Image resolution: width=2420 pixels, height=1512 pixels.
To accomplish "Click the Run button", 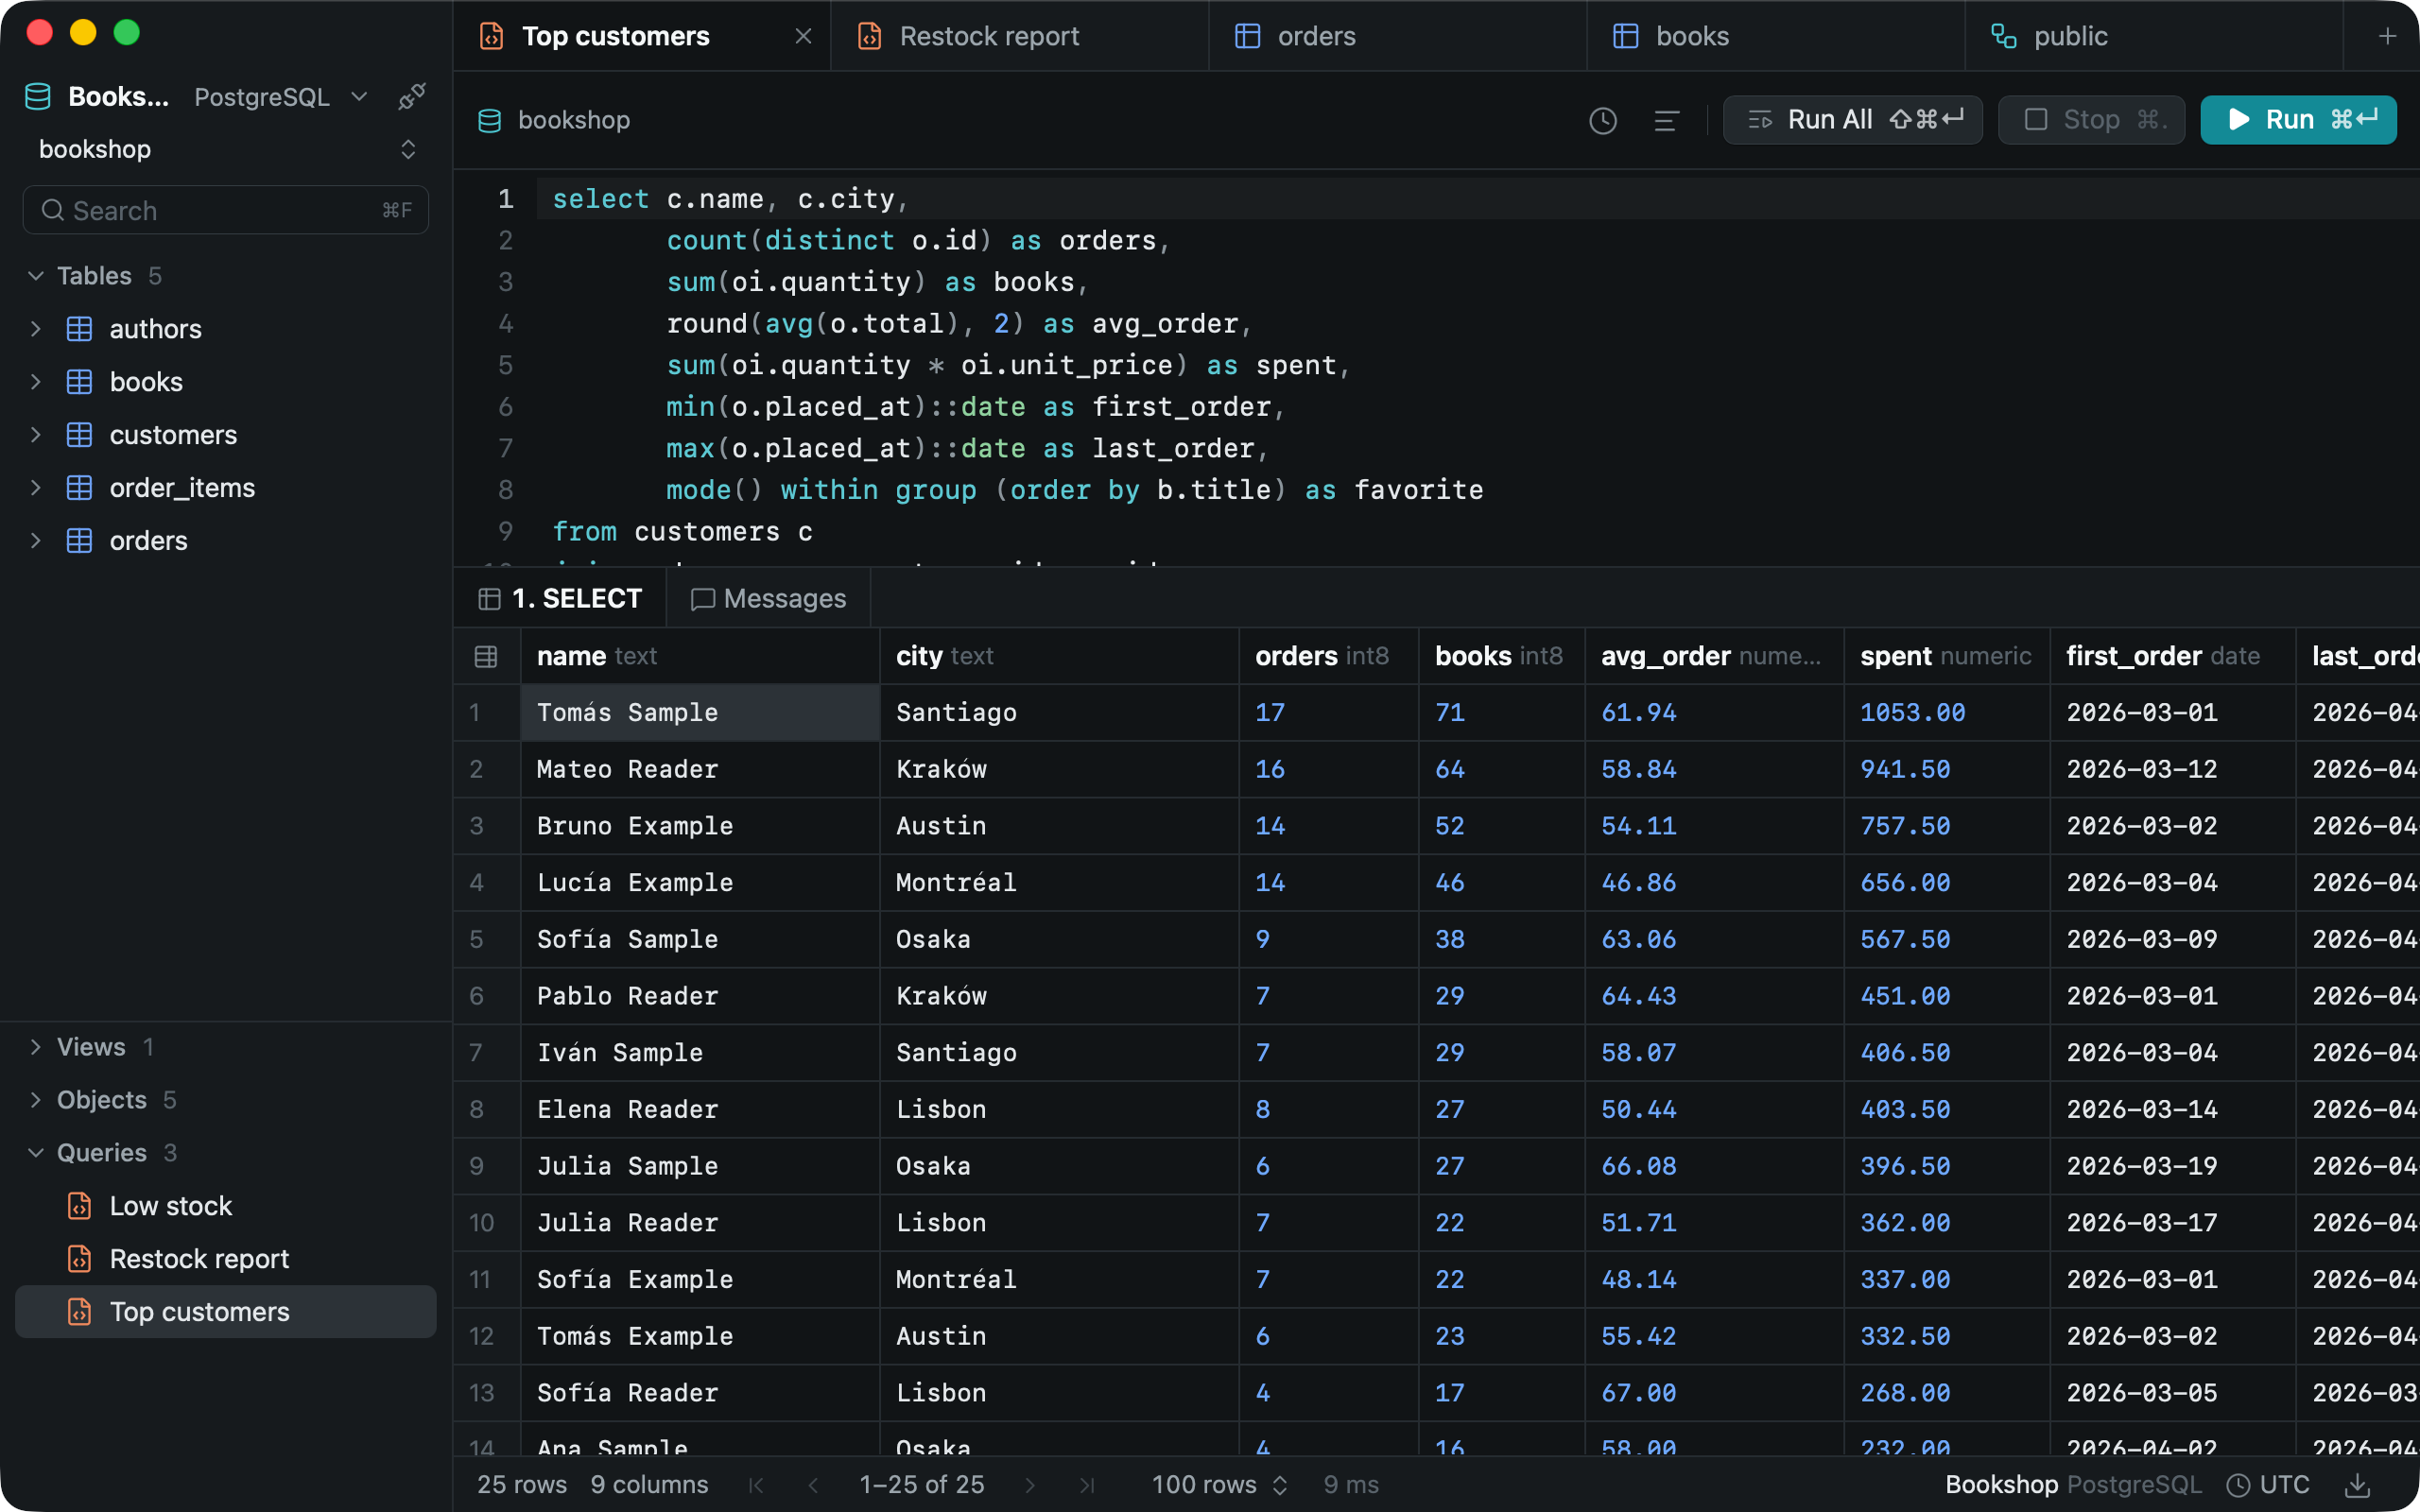I will pyautogui.click(x=2298, y=120).
